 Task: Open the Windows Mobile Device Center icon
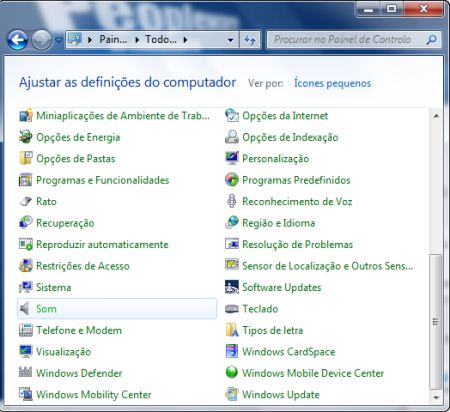coord(232,373)
